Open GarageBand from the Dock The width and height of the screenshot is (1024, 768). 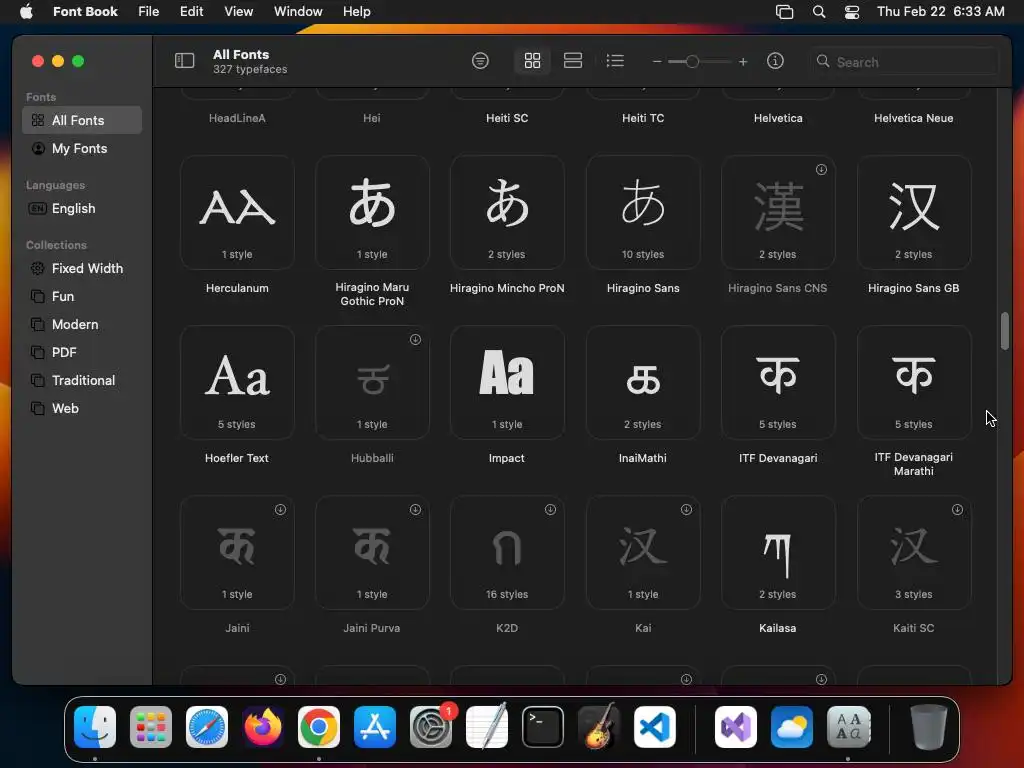599,726
